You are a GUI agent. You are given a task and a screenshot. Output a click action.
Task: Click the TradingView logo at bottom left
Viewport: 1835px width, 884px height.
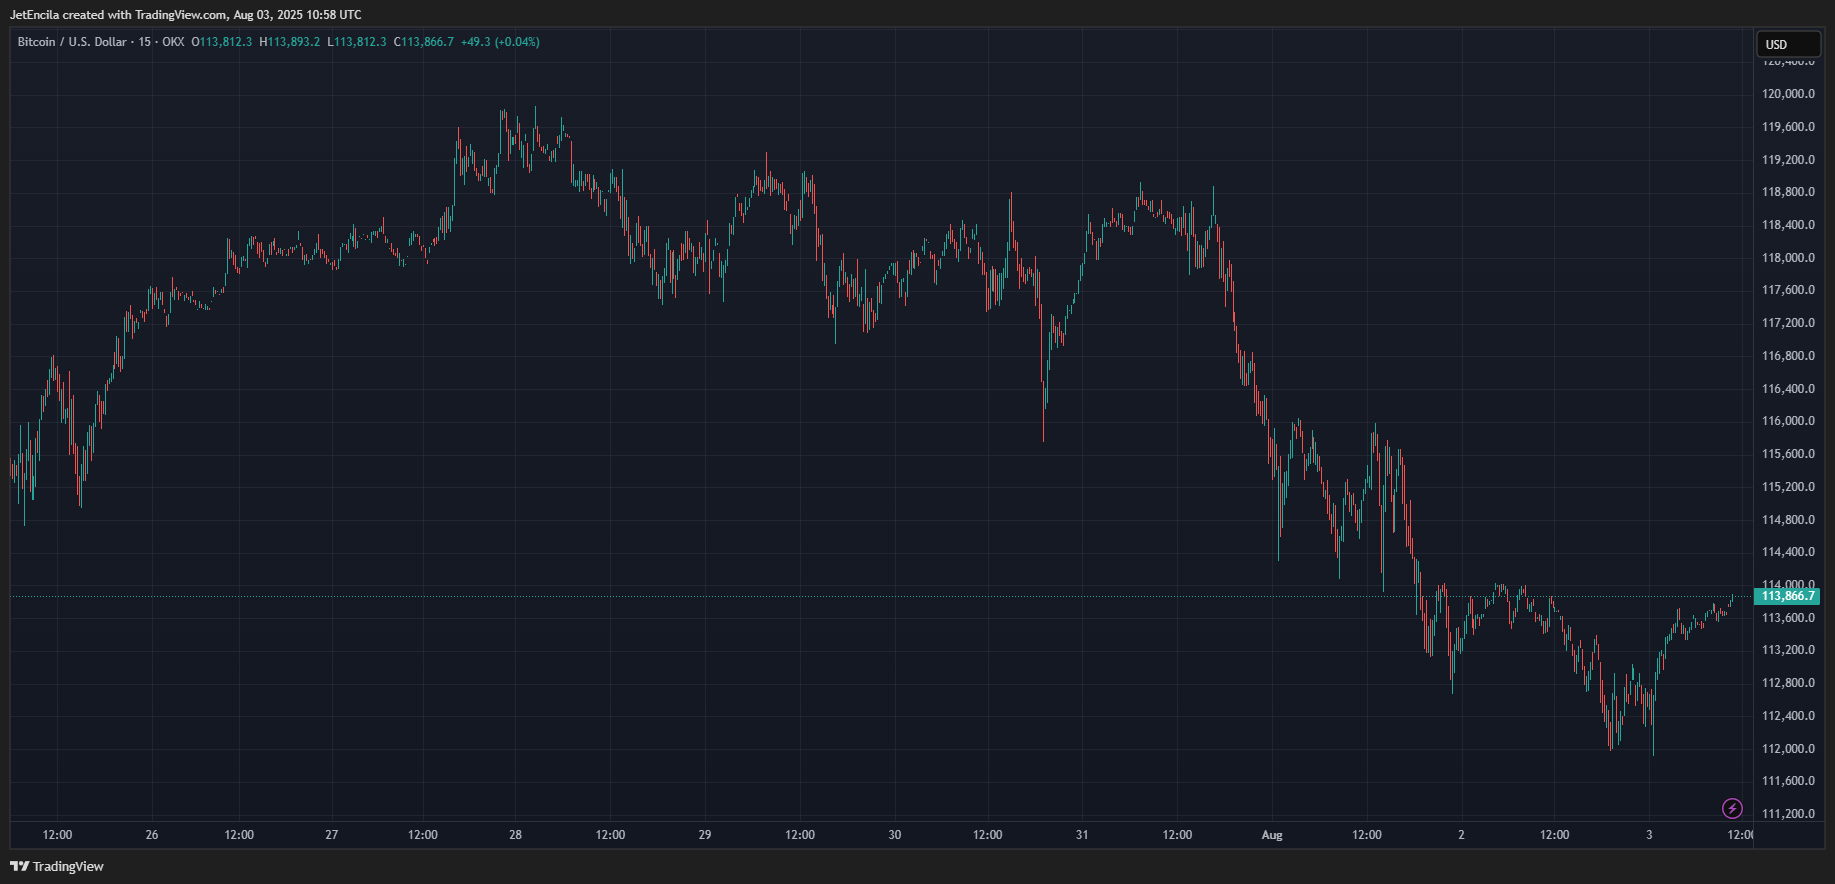tap(57, 866)
